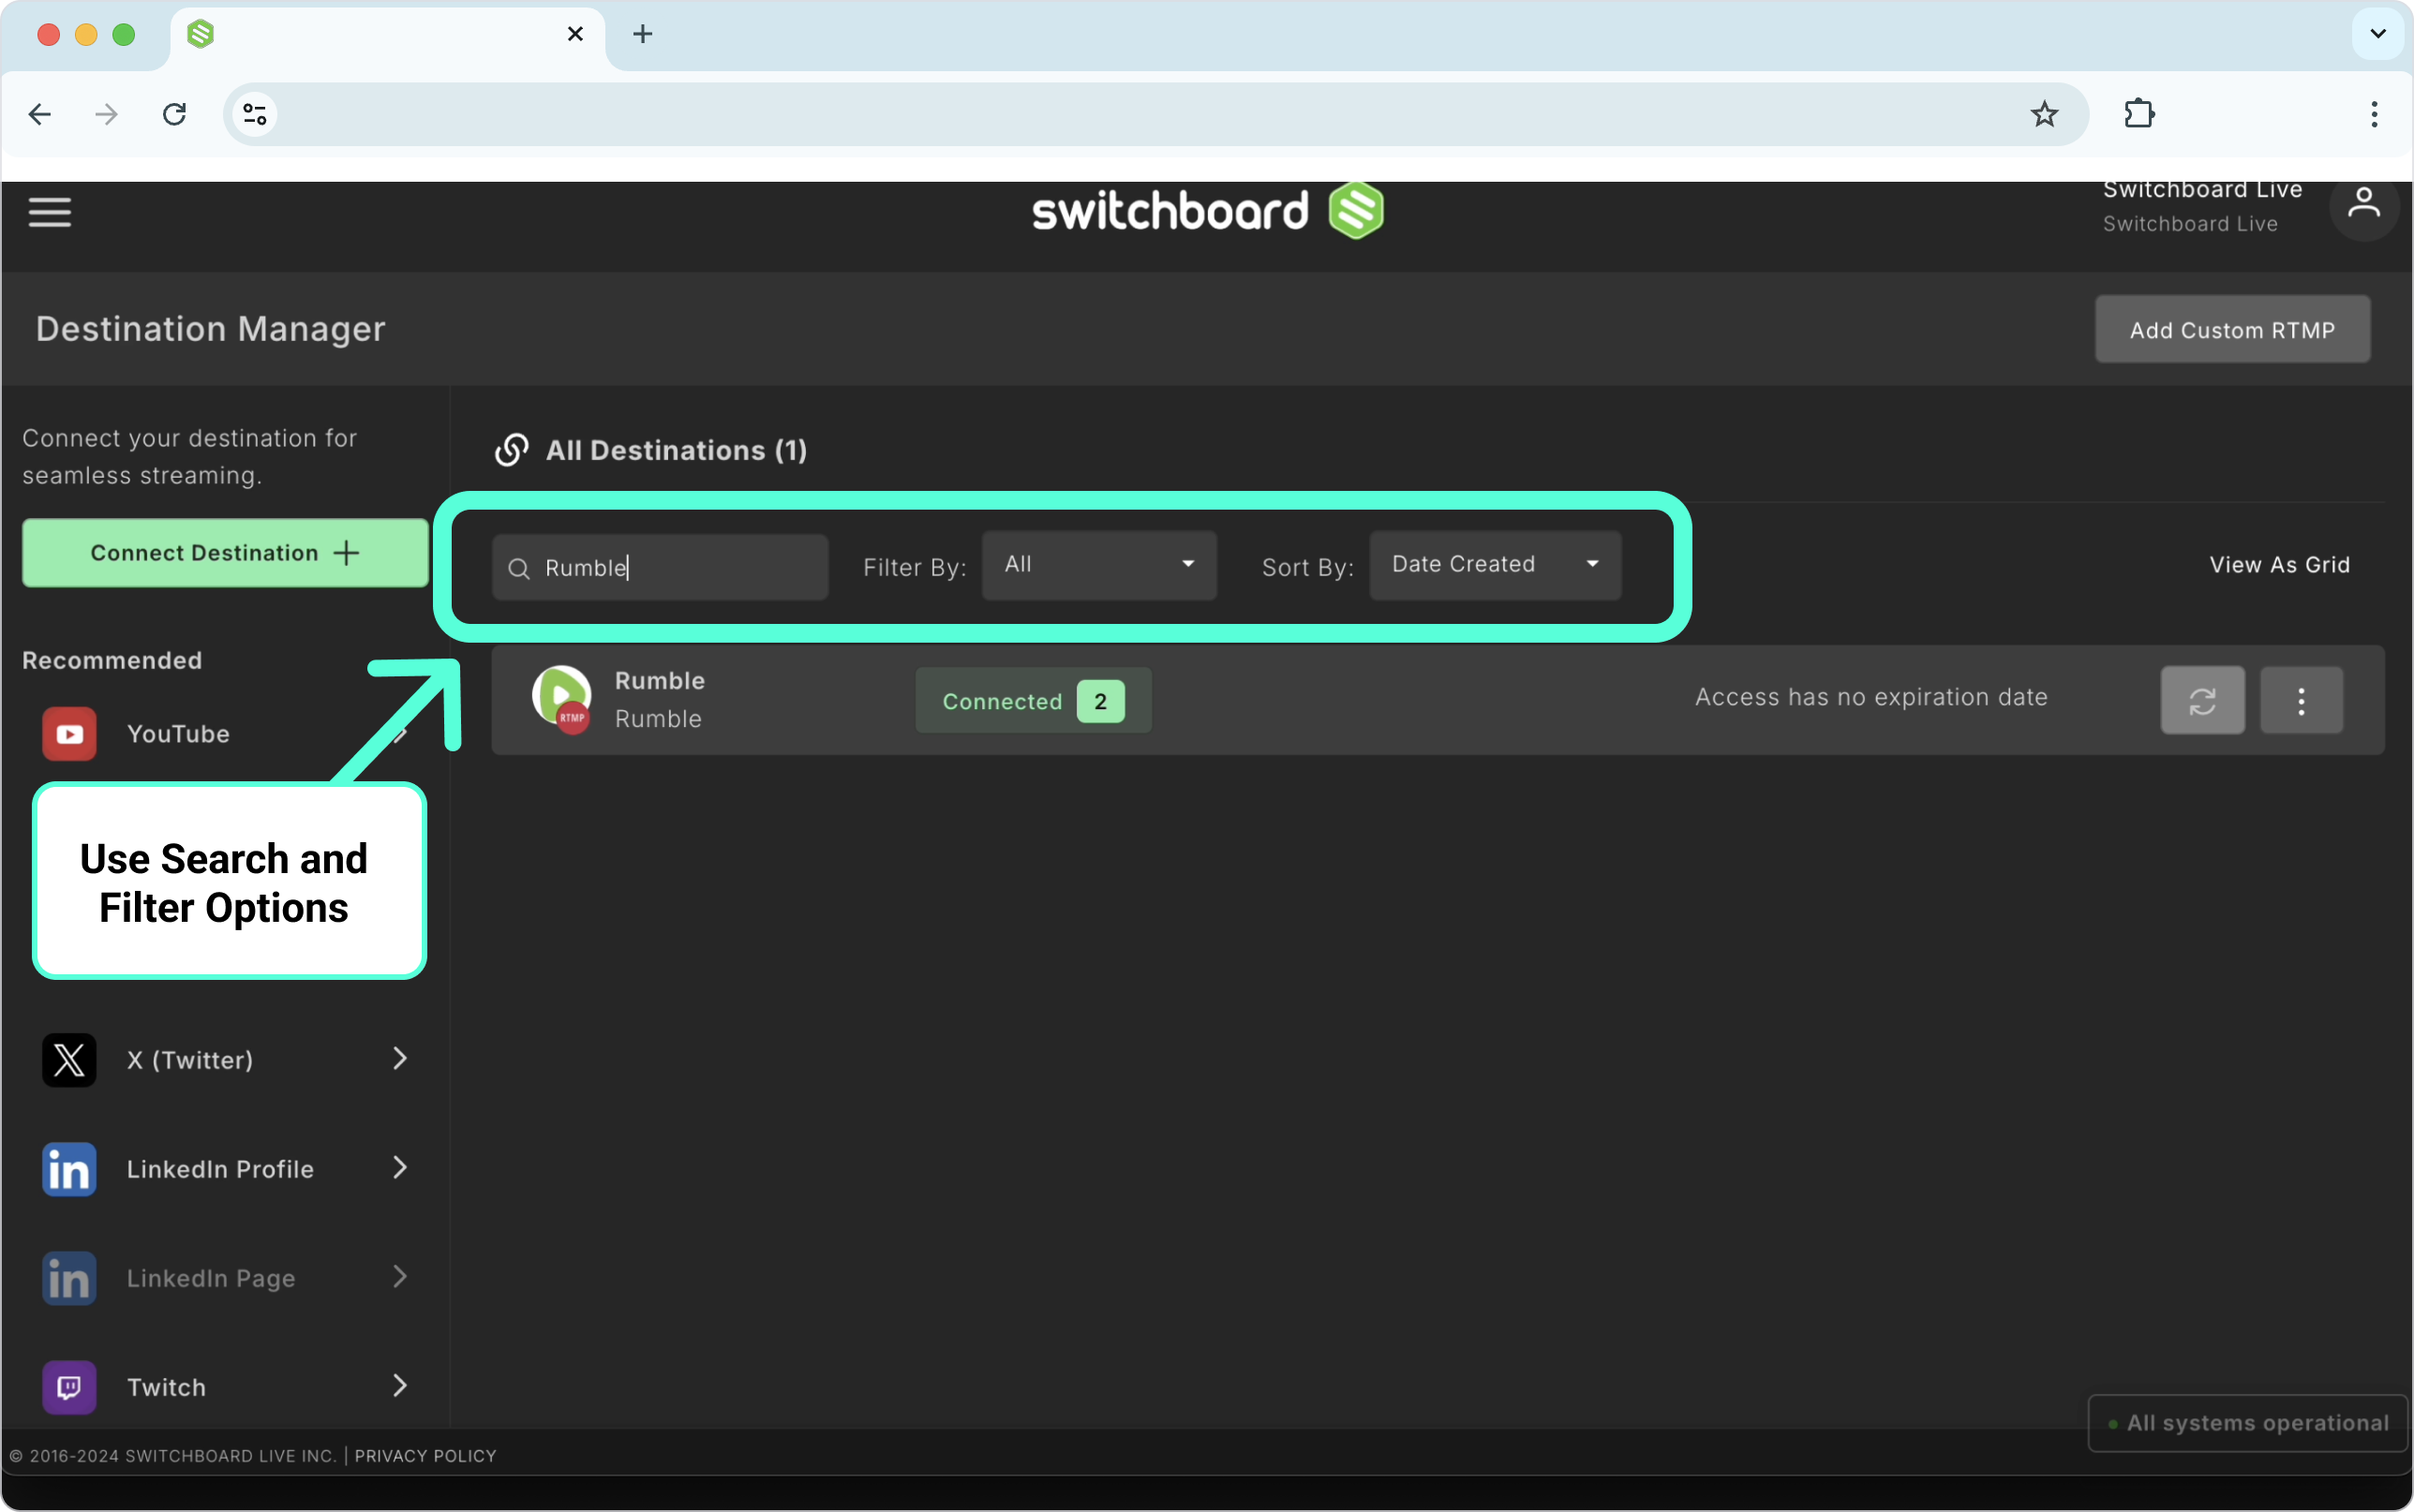Click the Connected status badge
2414x1512 pixels.
1033,701
